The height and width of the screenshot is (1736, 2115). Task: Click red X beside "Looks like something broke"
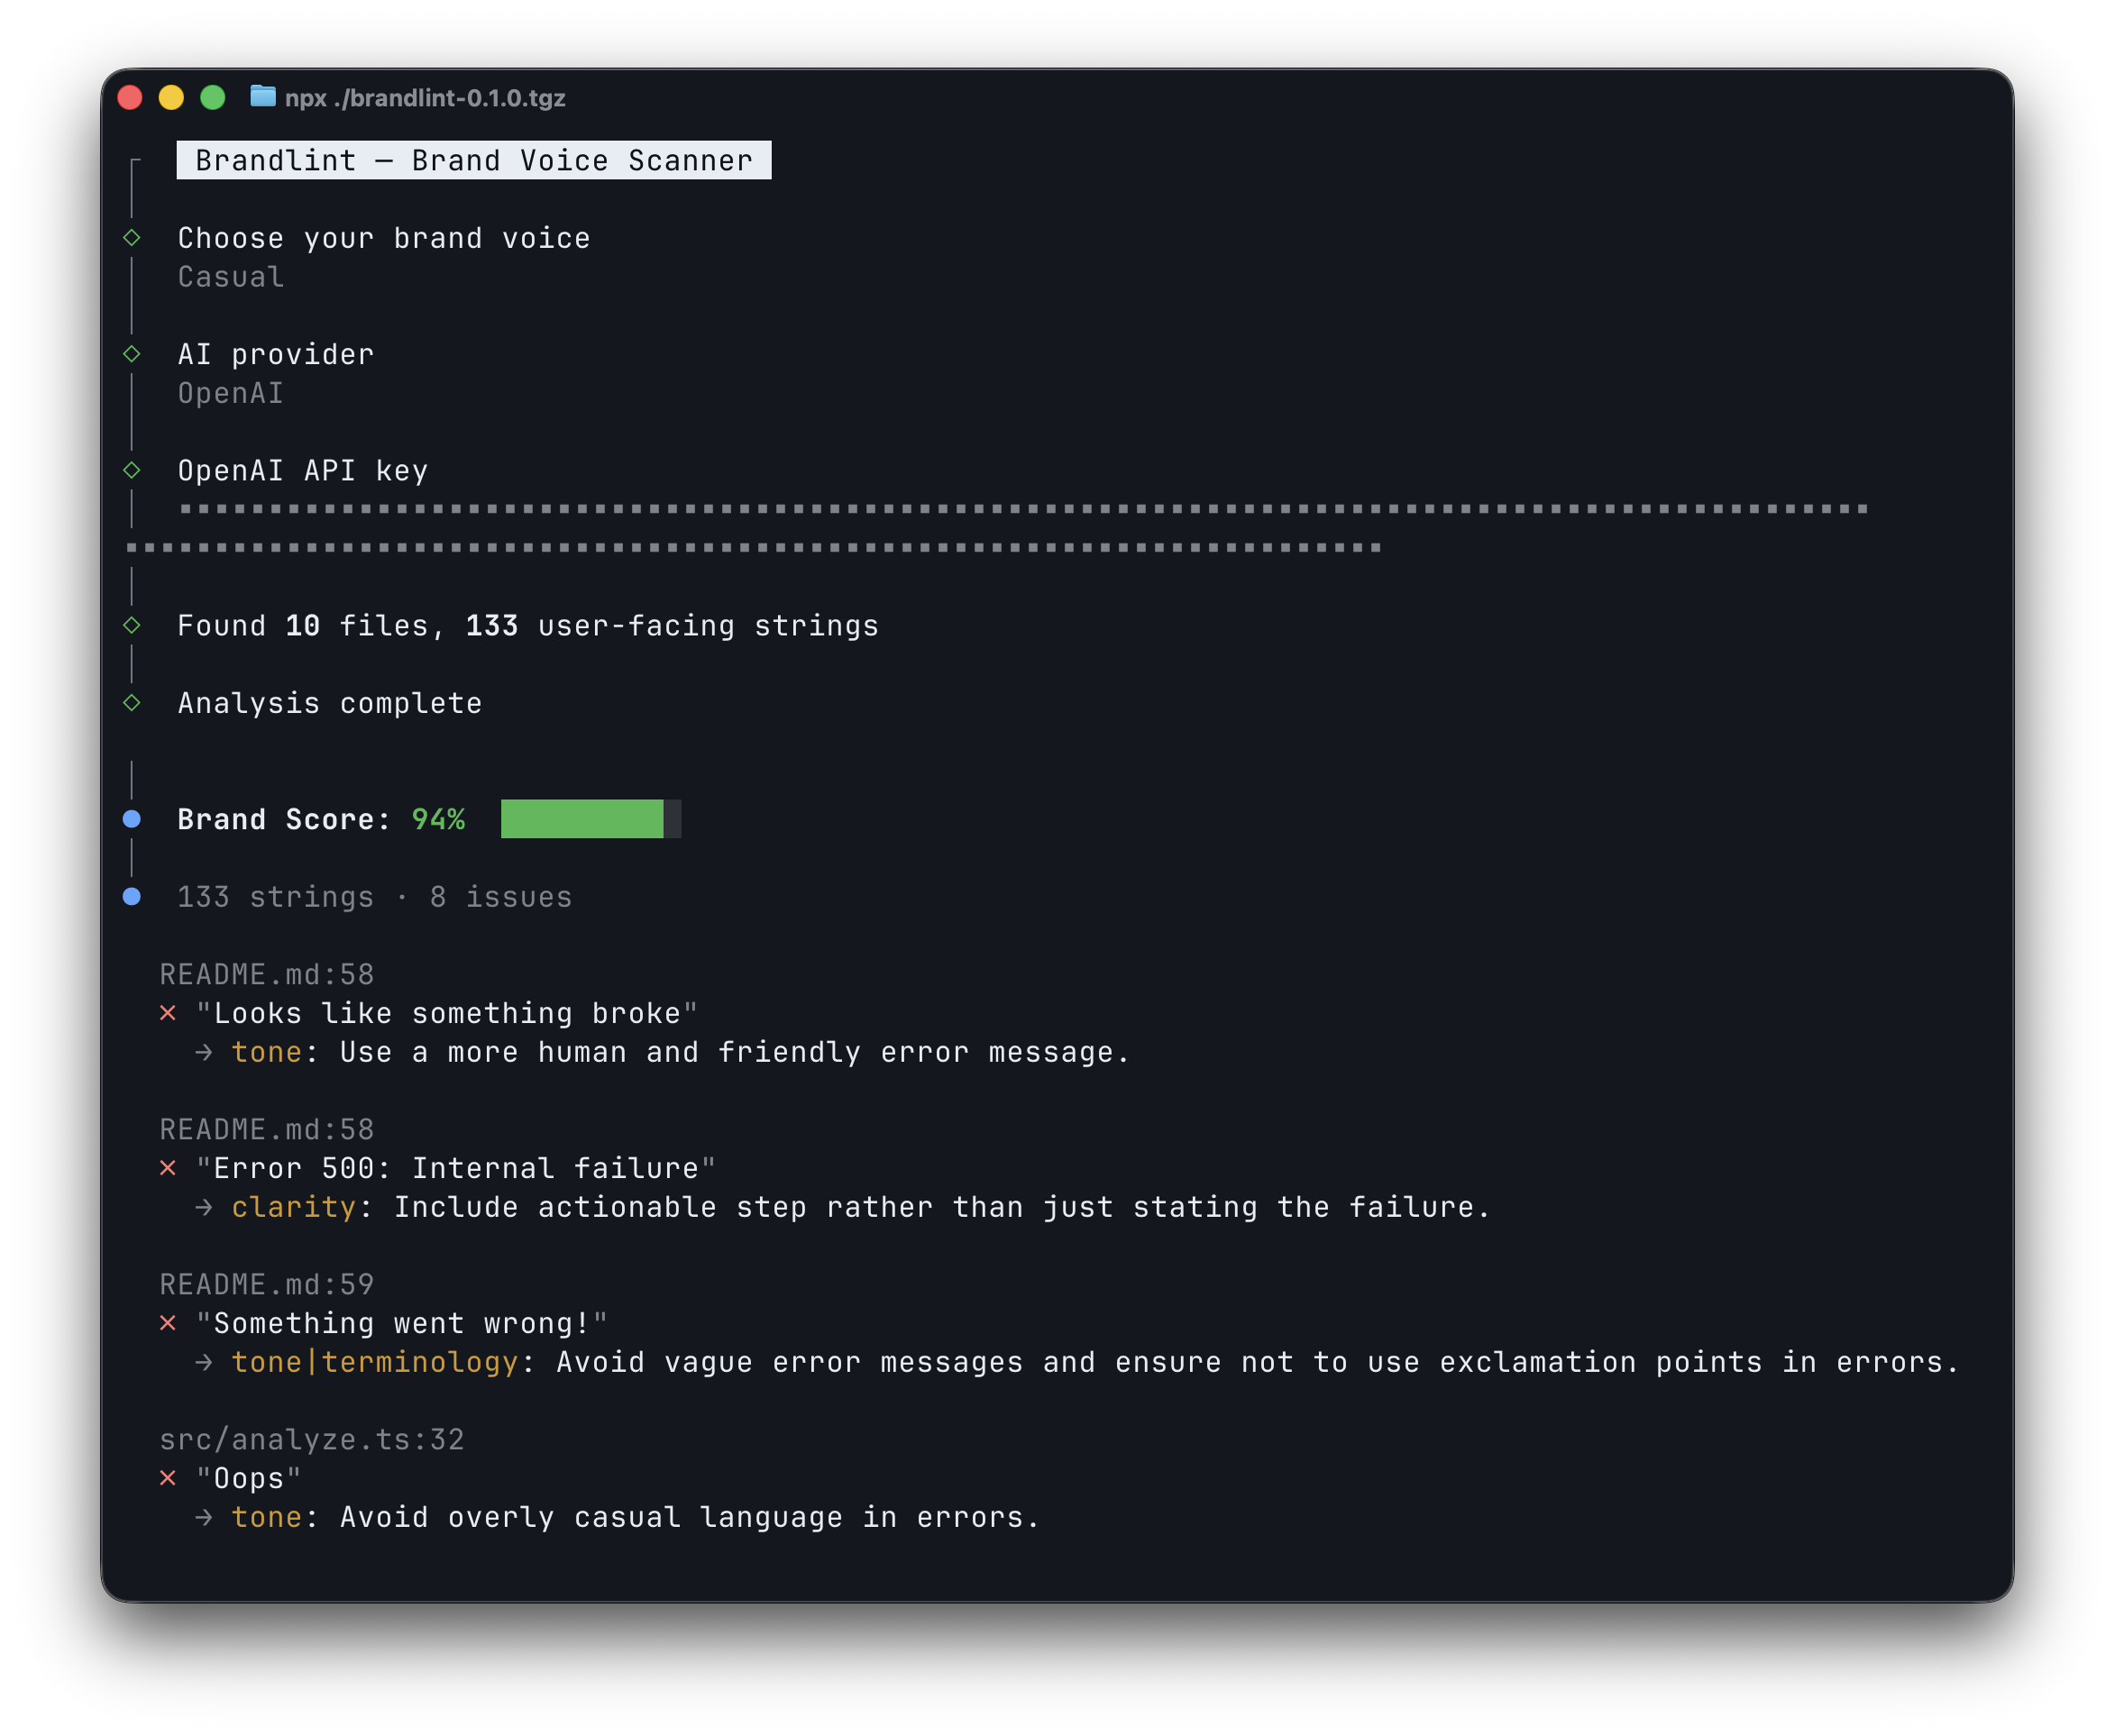tap(168, 1013)
